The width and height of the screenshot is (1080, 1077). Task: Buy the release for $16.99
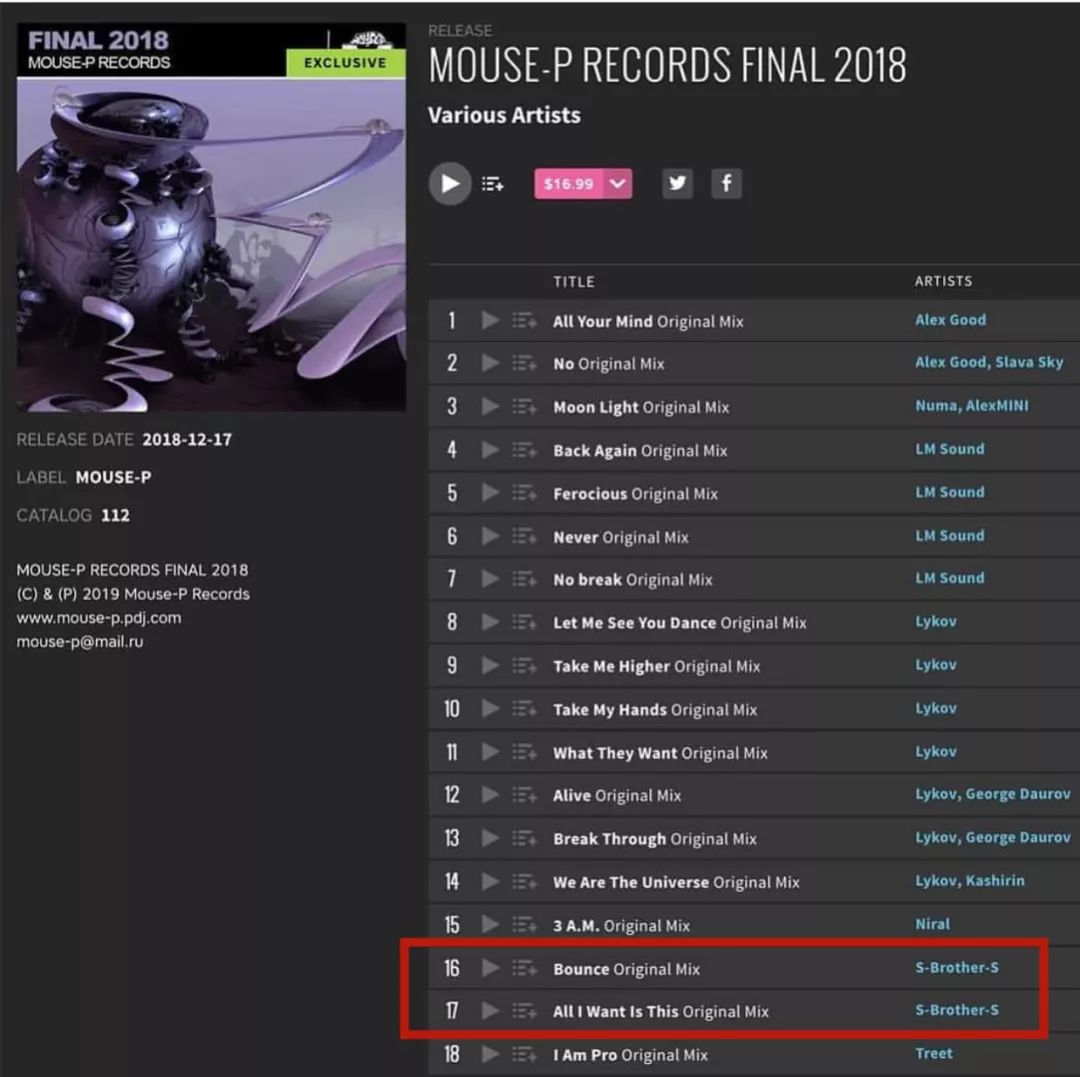coord(569,184)
